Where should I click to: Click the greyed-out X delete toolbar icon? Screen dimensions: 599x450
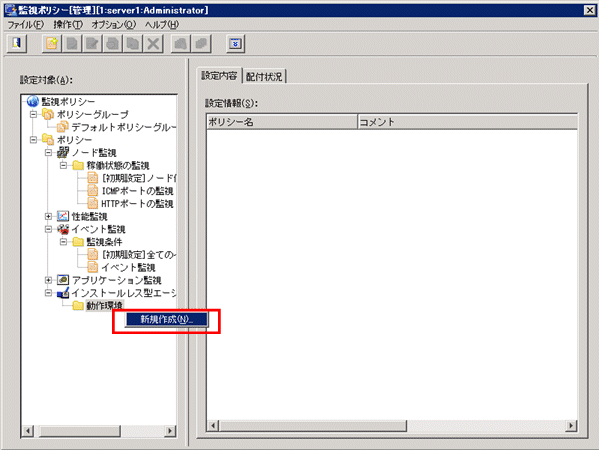(x=153, y=43)
